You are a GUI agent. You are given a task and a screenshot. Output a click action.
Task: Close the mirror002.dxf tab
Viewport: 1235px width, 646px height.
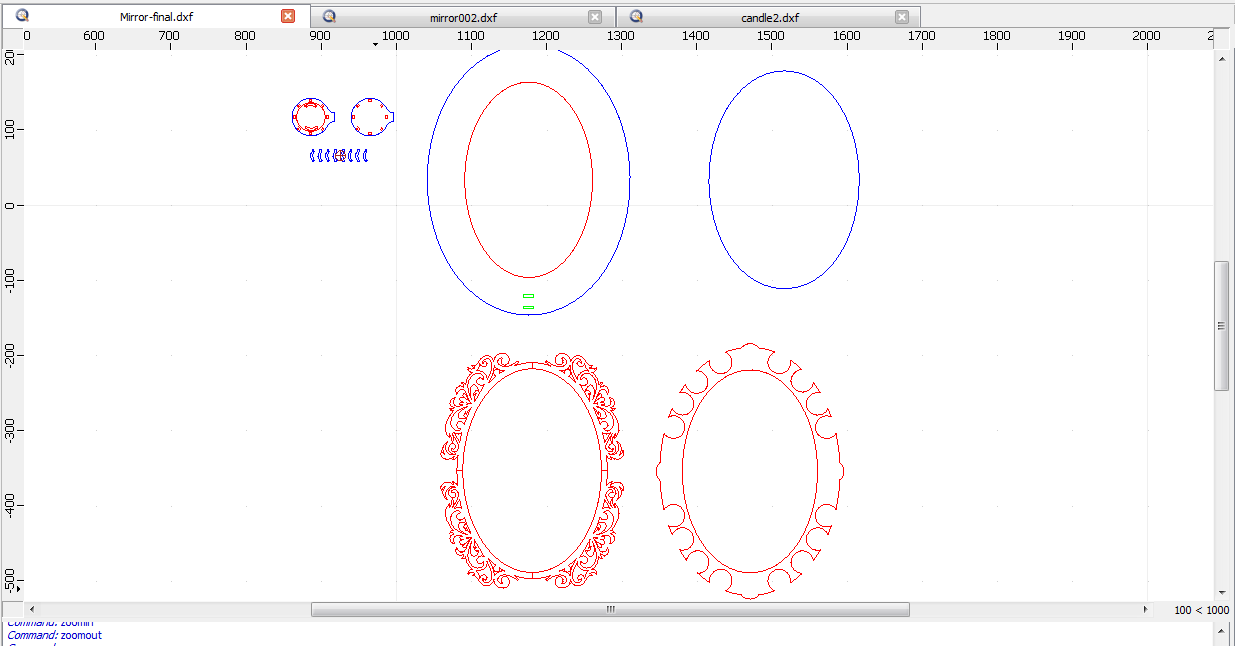595,17
